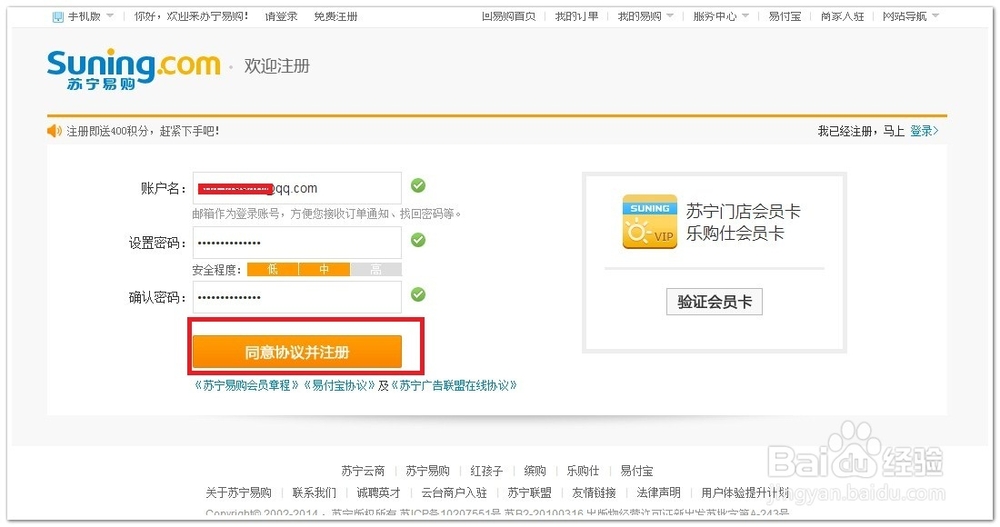Click the 苏宁门店会员卡 text
Image resolution: width=1000 pixels, height=527 pixels.
click(743, 211)
